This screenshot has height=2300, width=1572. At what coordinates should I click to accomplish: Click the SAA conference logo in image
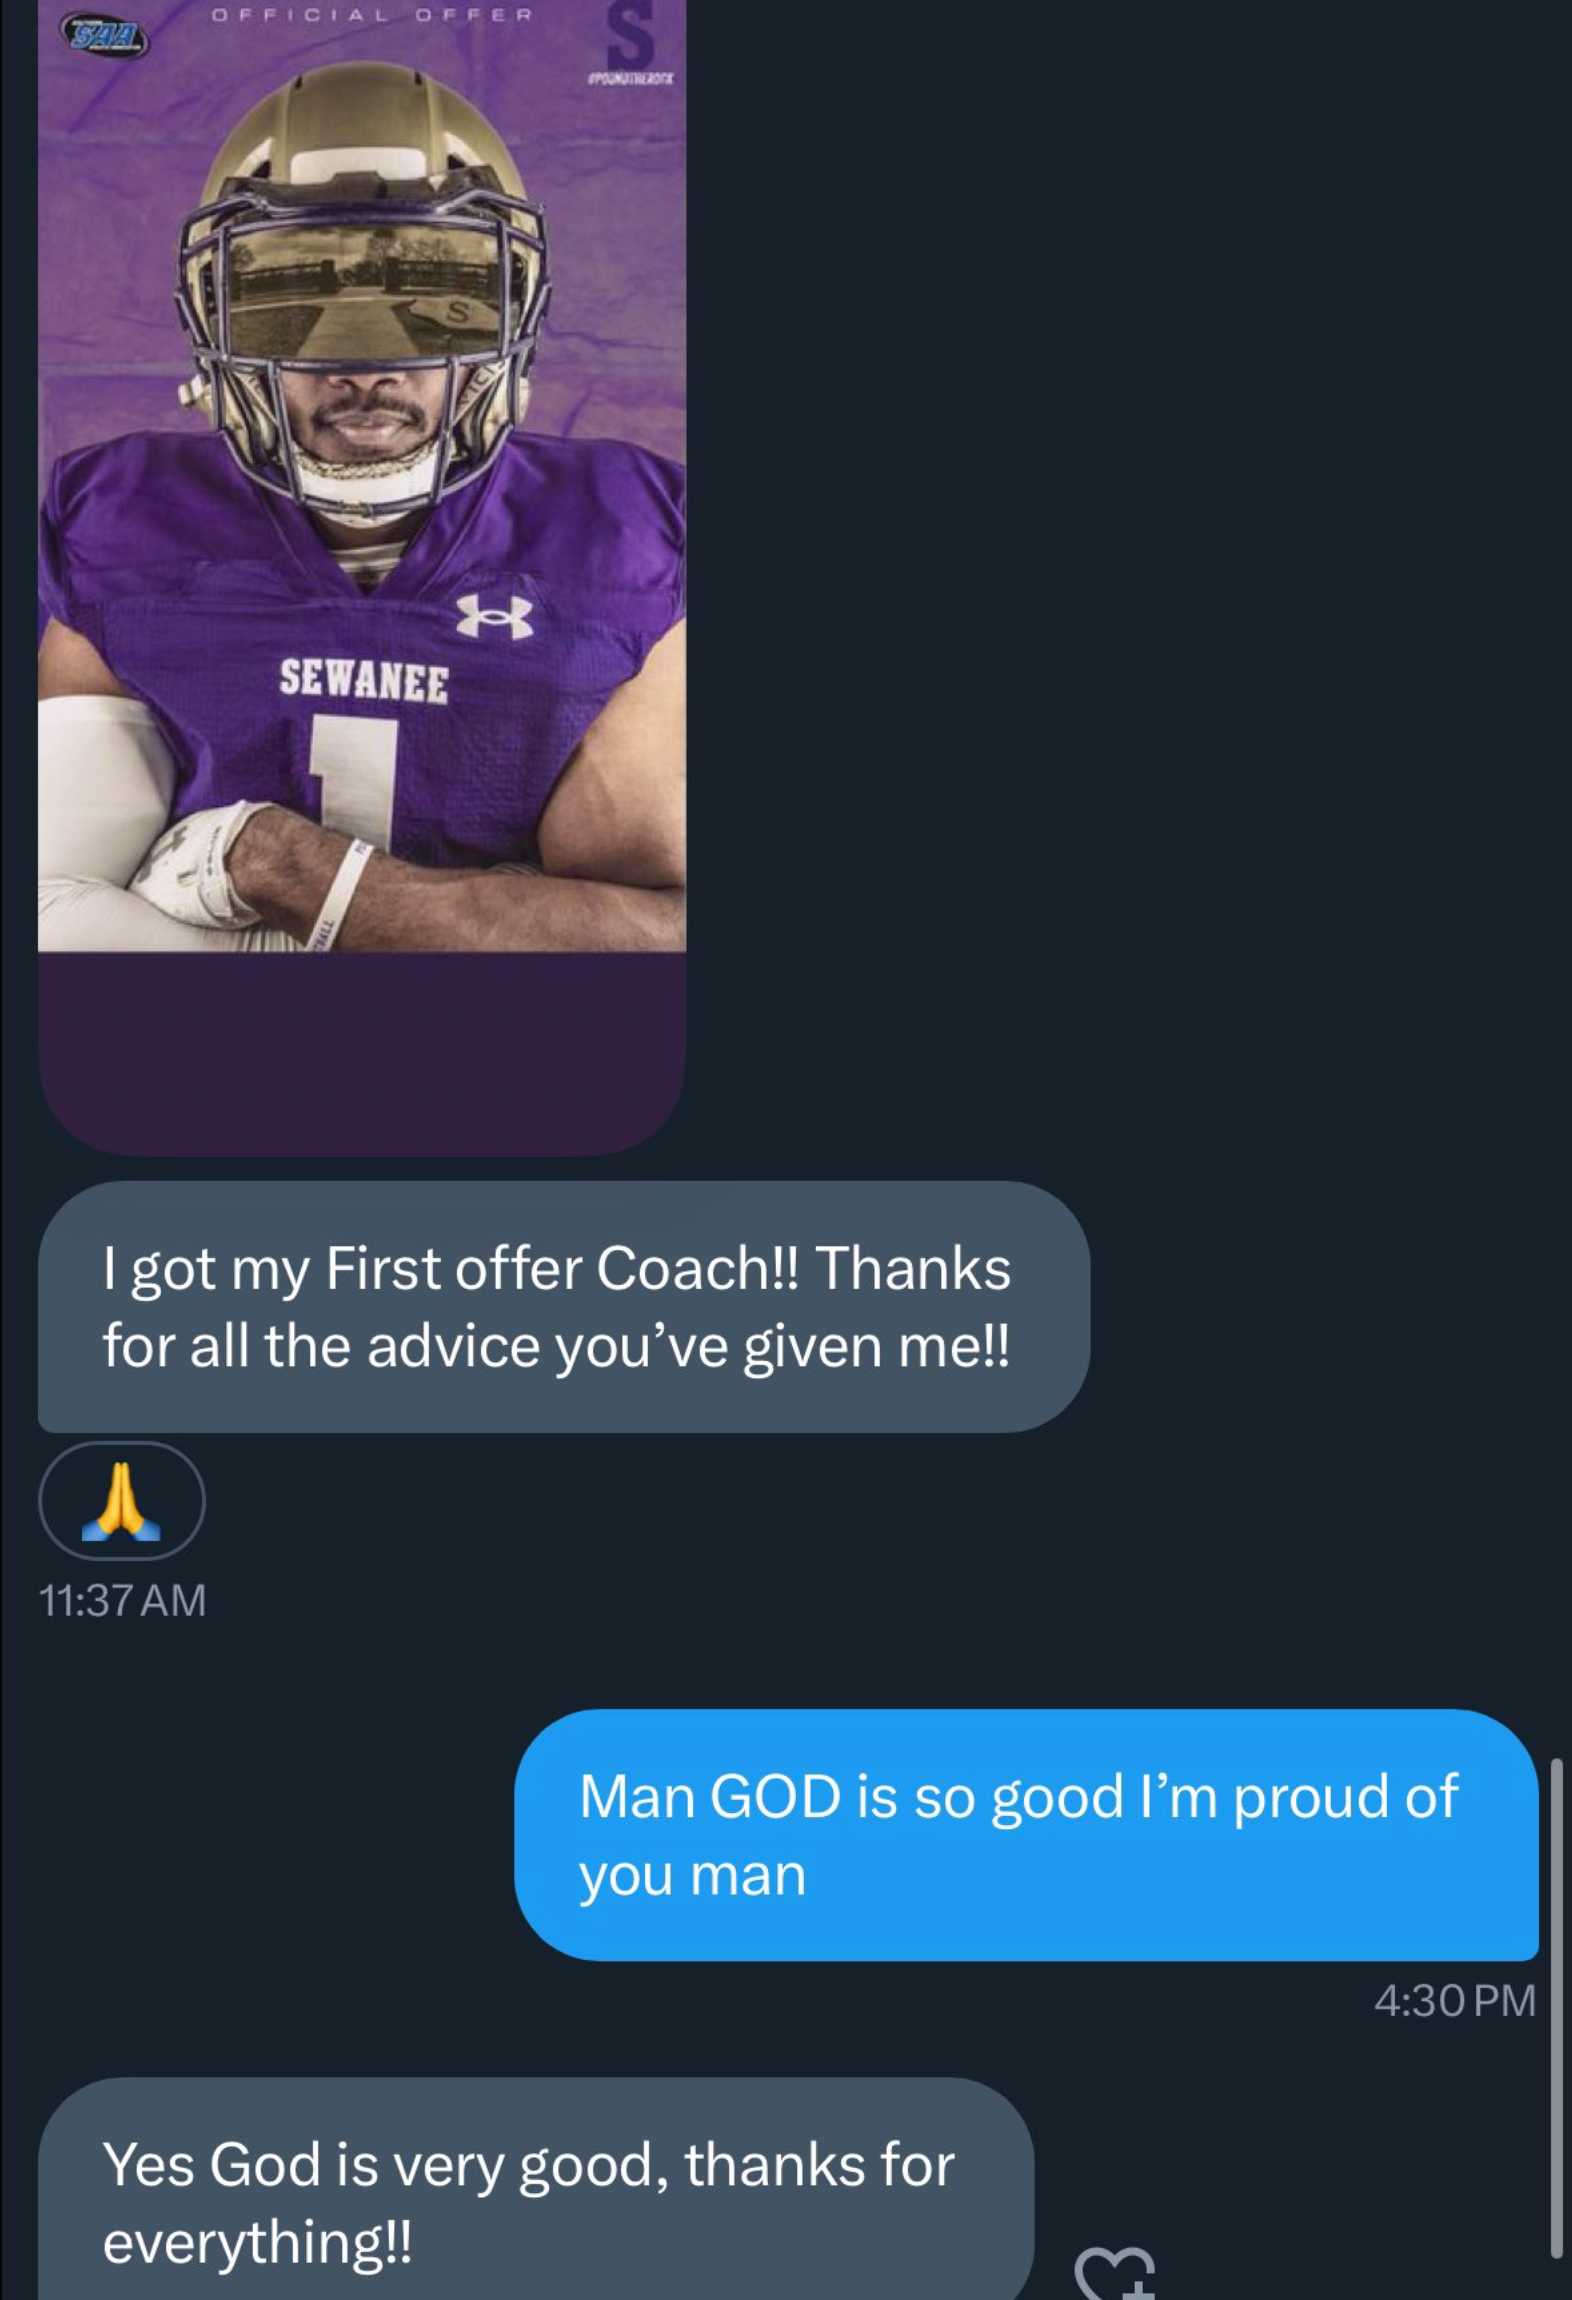click(x=104, y=38)
